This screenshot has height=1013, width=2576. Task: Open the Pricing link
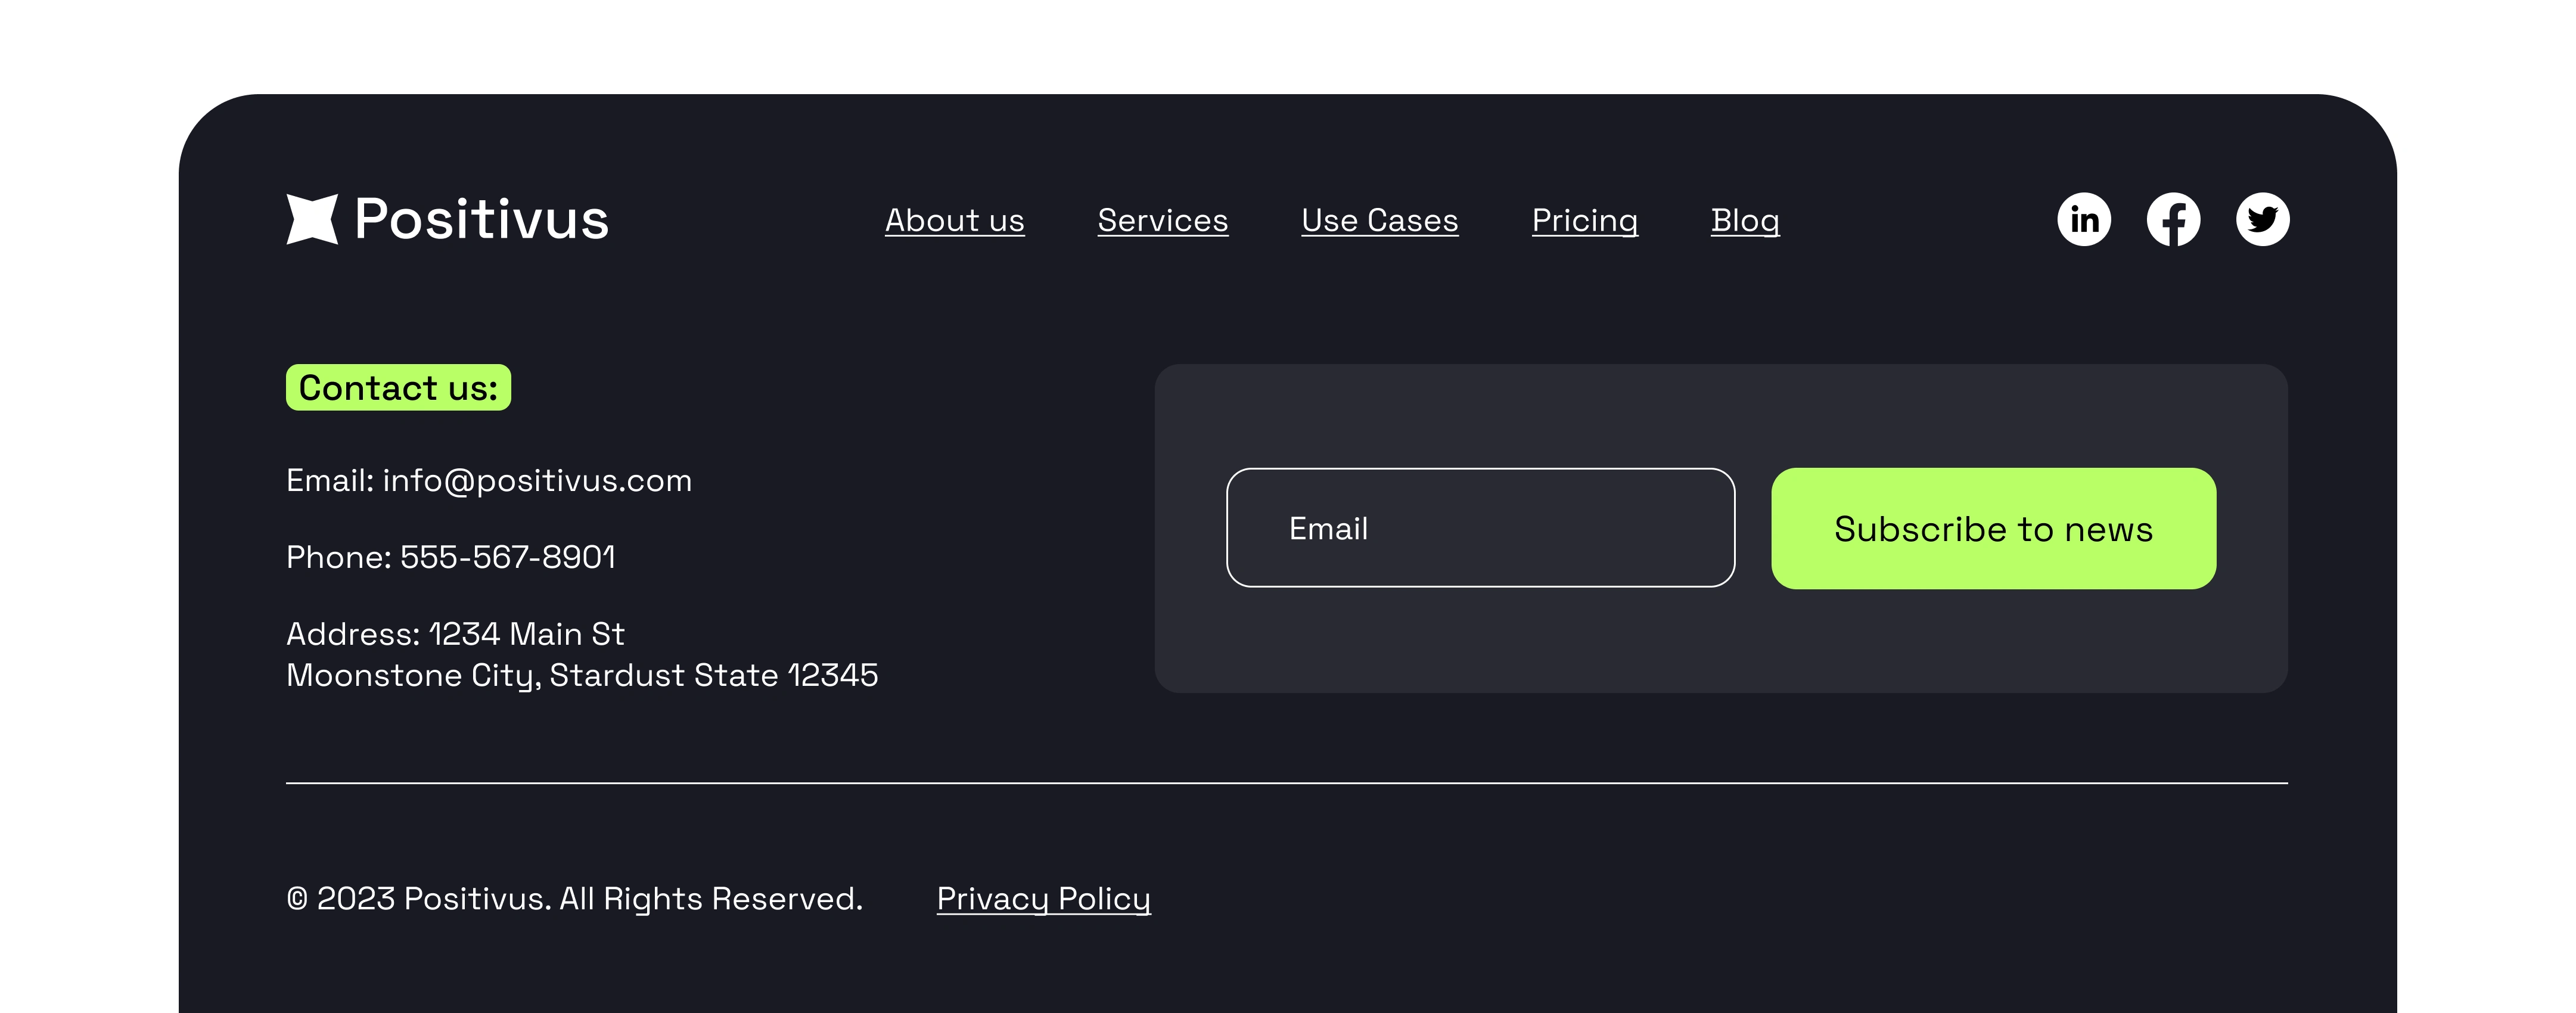tap(1585, 220)
